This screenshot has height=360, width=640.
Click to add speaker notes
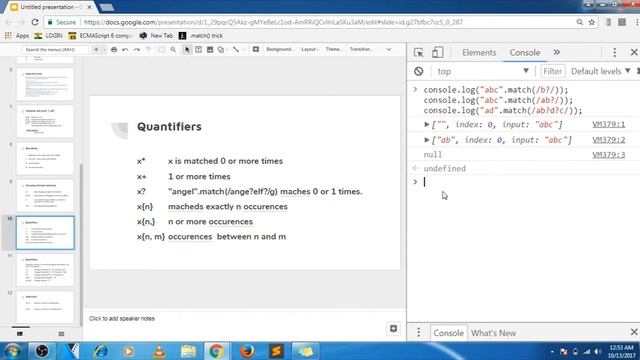point(122,318)
